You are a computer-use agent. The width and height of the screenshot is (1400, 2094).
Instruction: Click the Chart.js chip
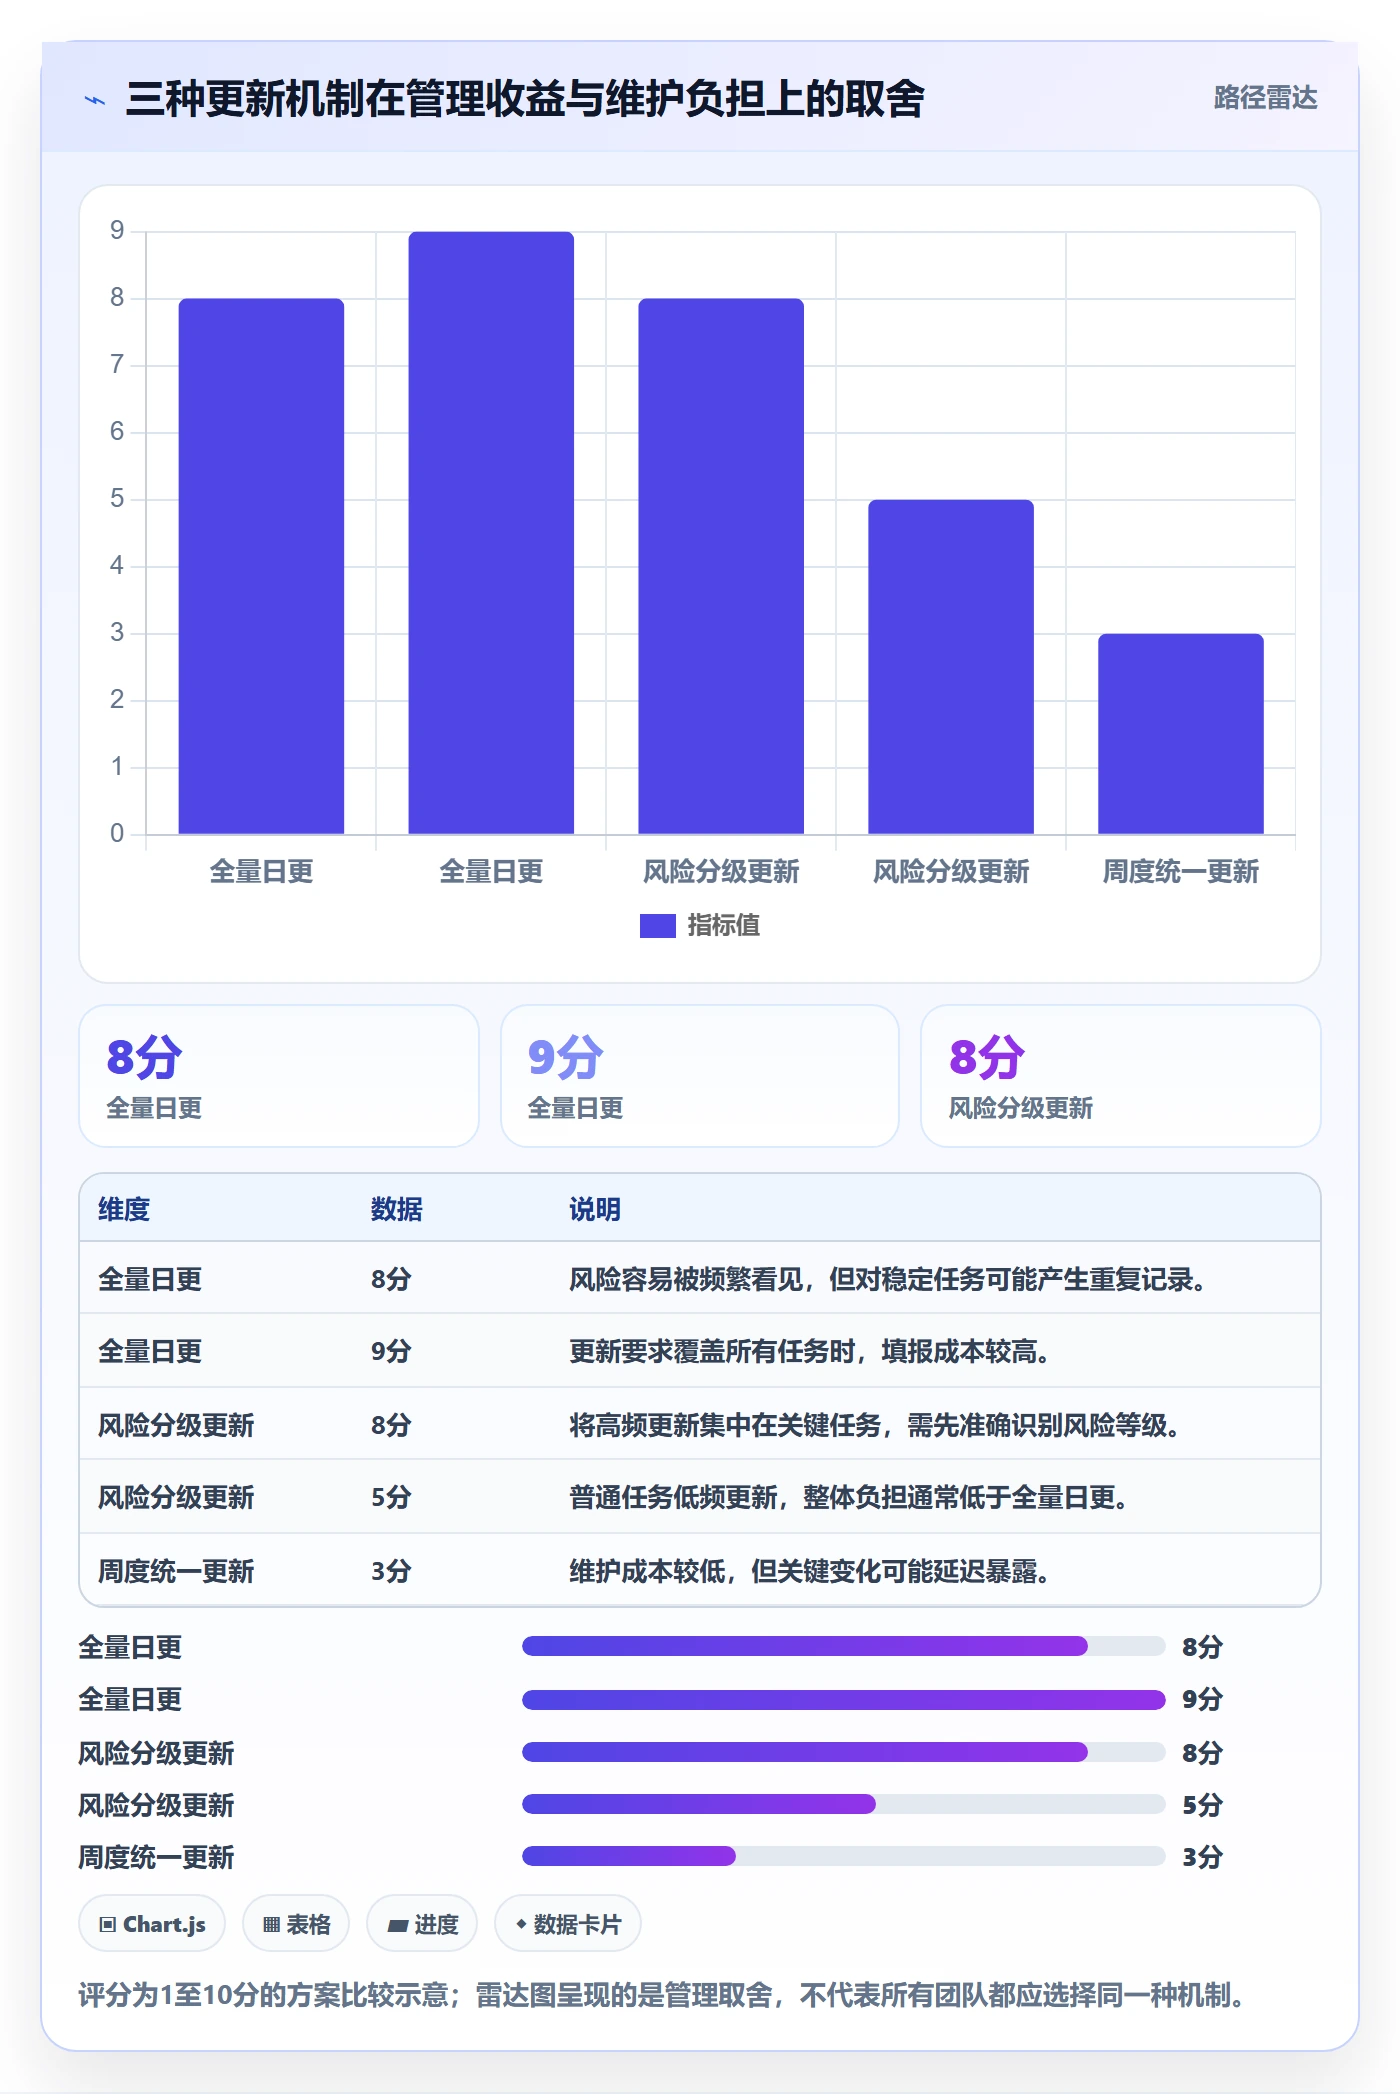(152, 1924)
